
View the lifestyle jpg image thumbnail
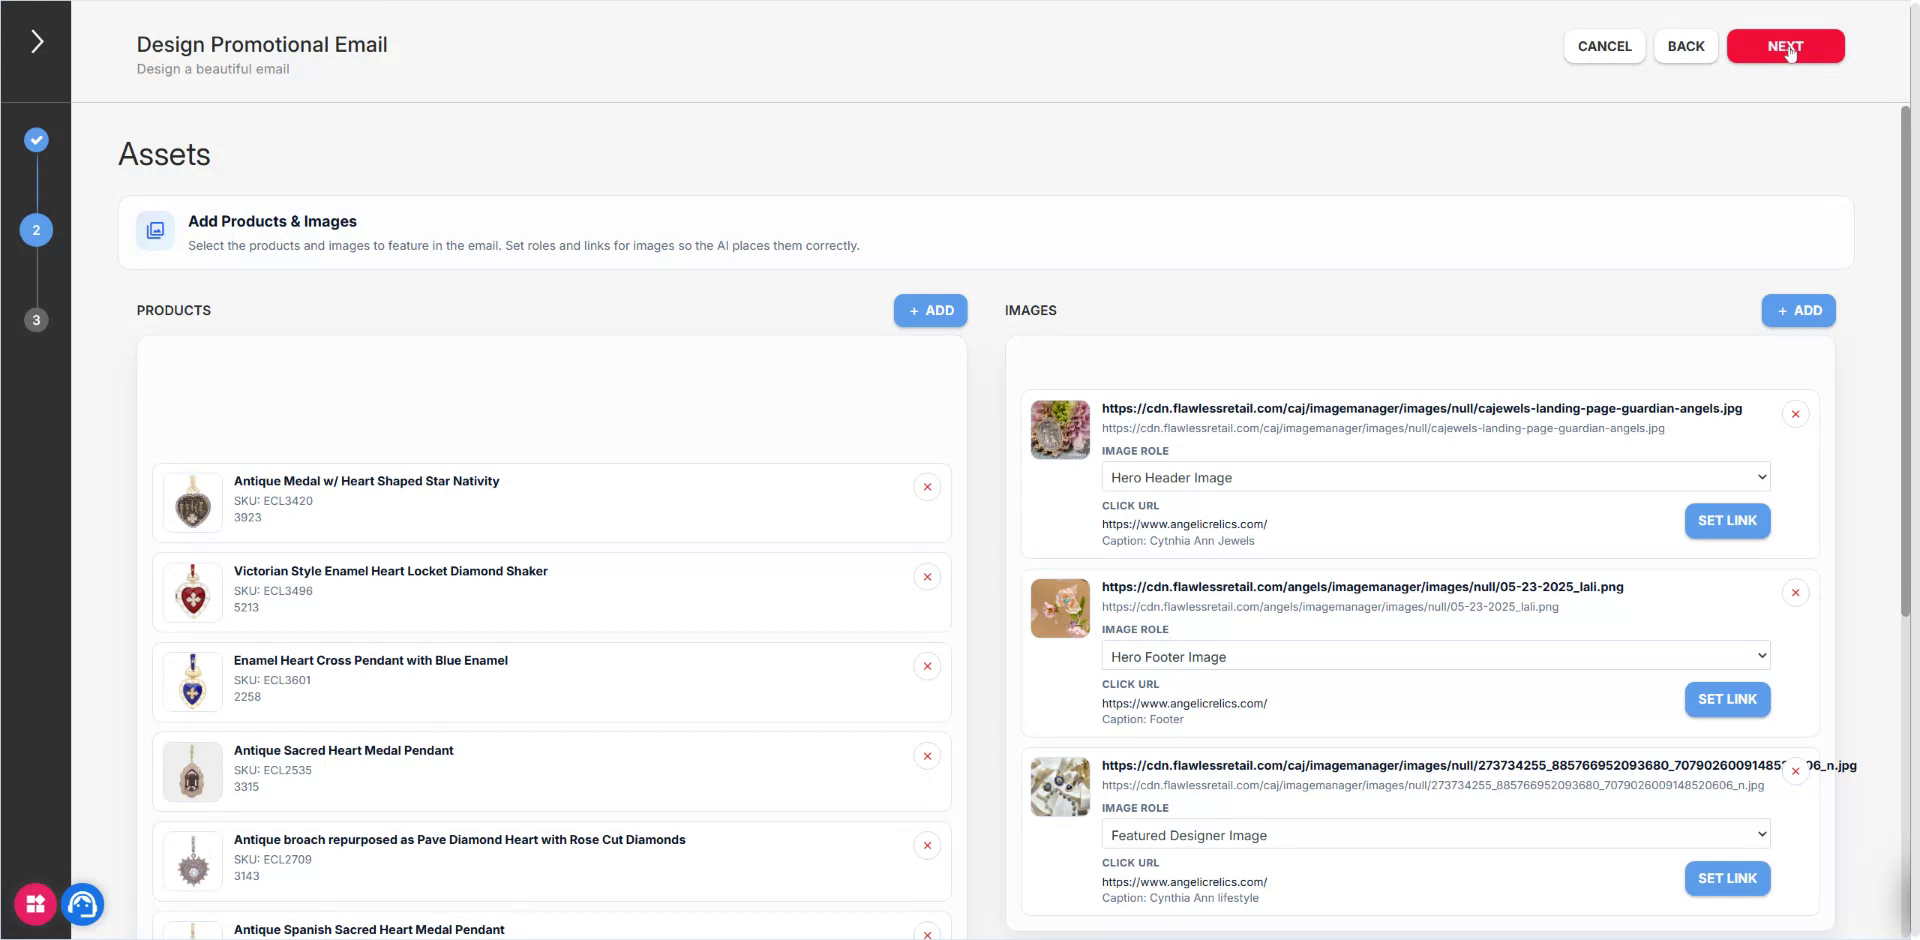(1060, 787)
